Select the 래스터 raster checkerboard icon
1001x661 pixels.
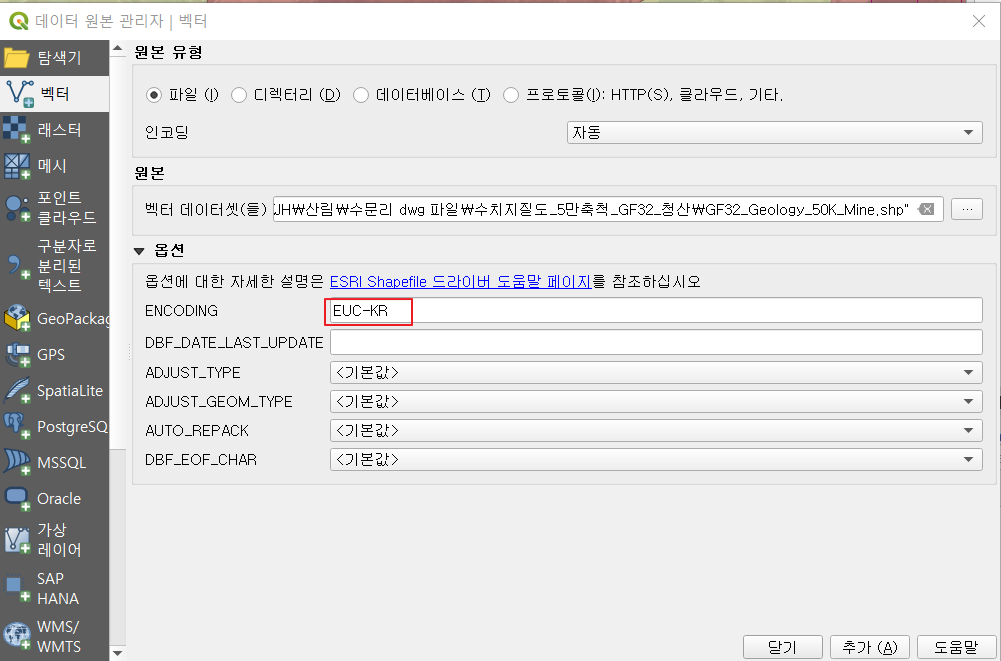point(16,129)
